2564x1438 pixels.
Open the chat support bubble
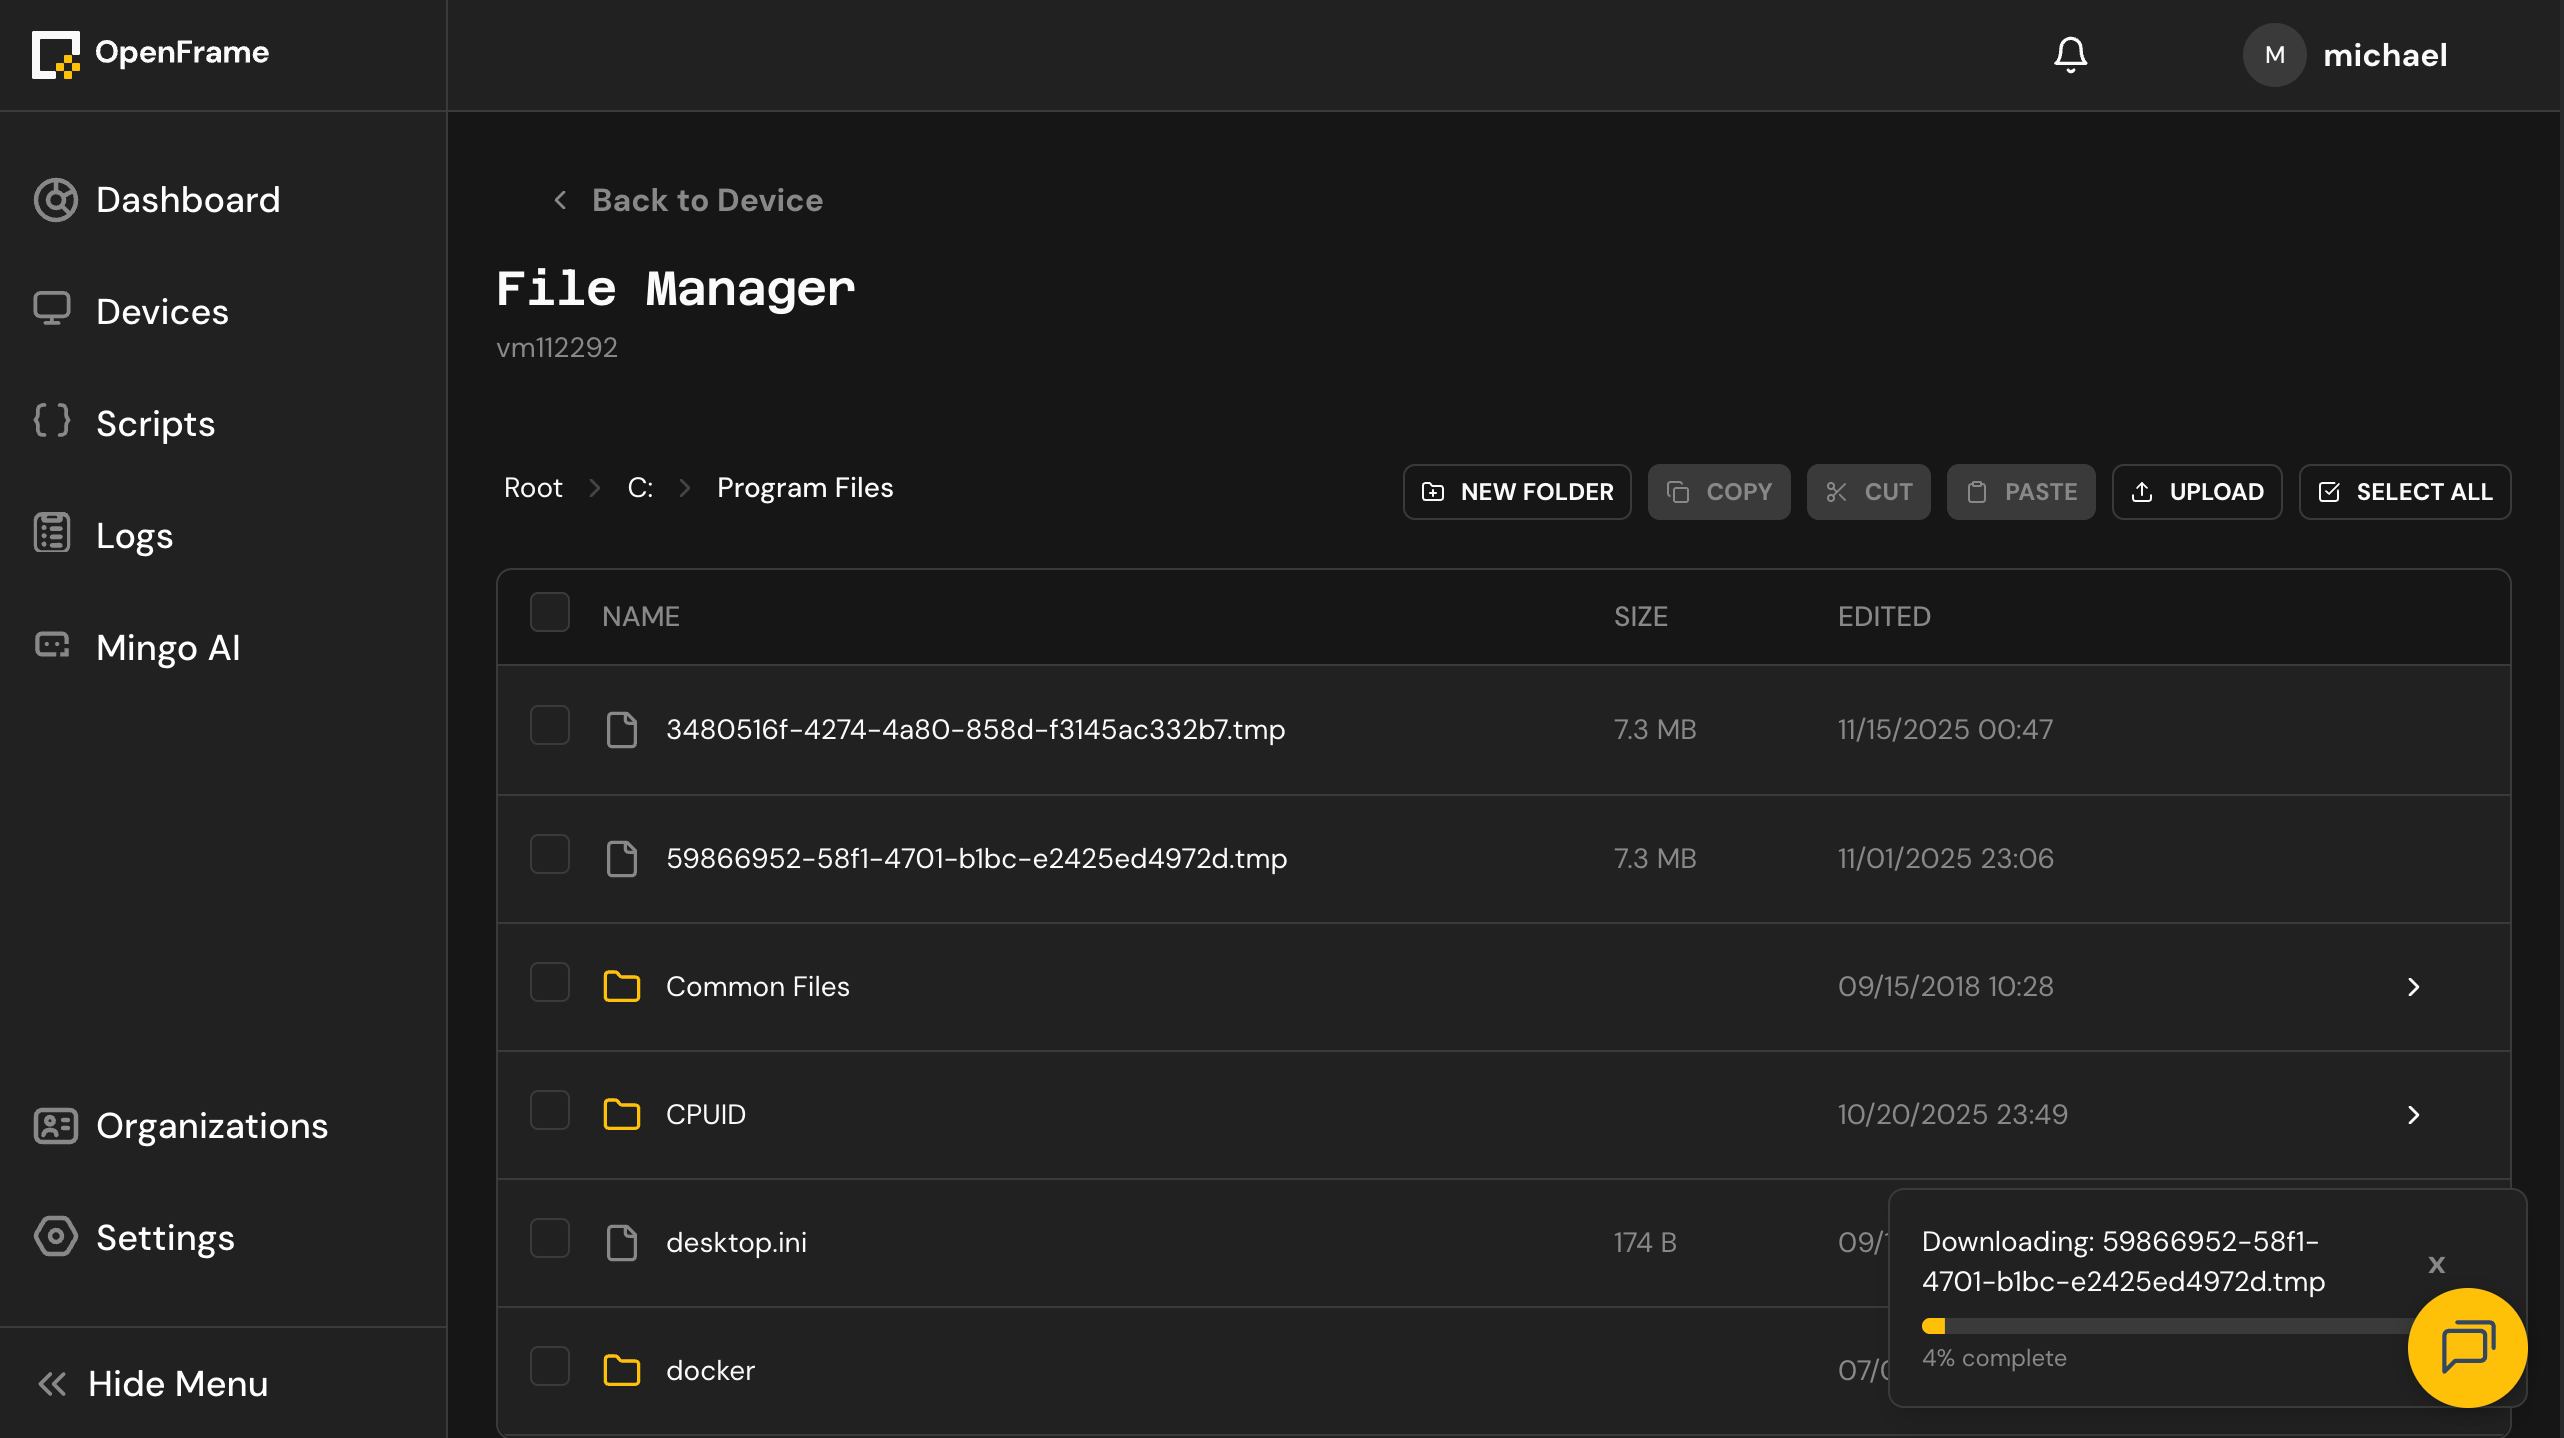click(x=2467, y=1347)
